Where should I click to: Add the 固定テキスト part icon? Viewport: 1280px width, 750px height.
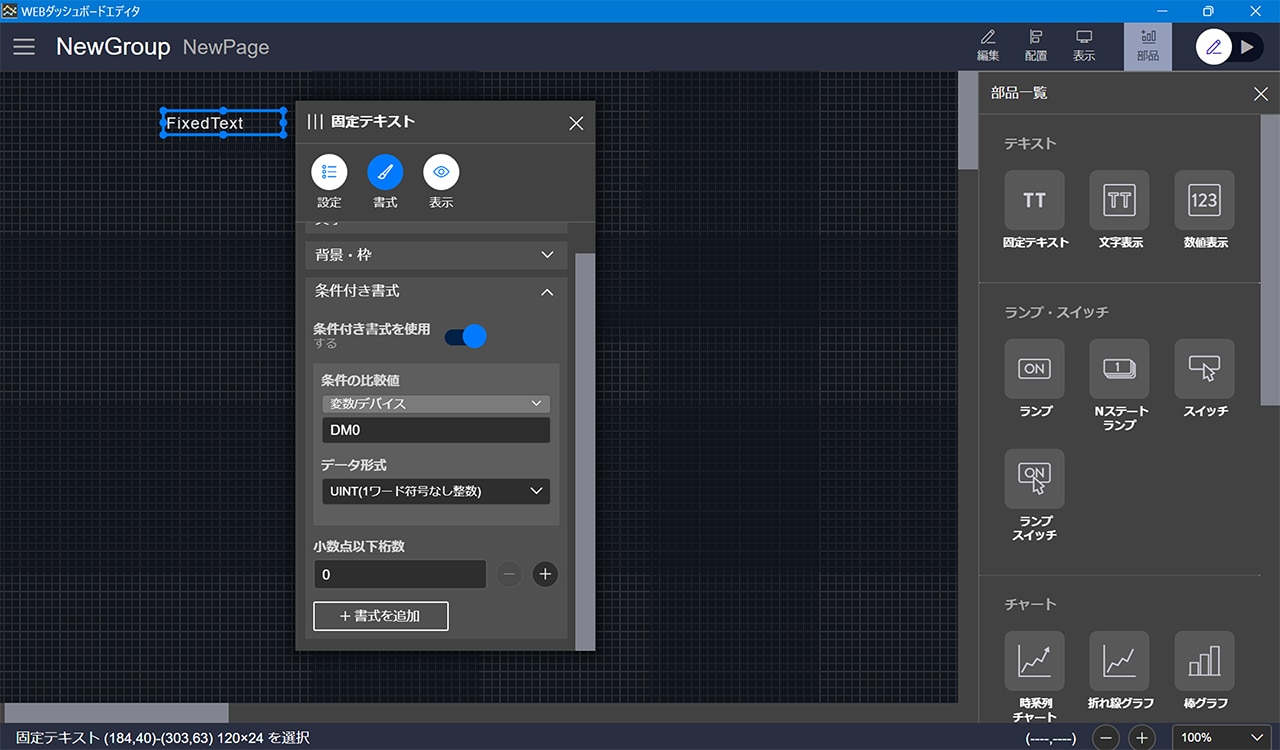1034,200
